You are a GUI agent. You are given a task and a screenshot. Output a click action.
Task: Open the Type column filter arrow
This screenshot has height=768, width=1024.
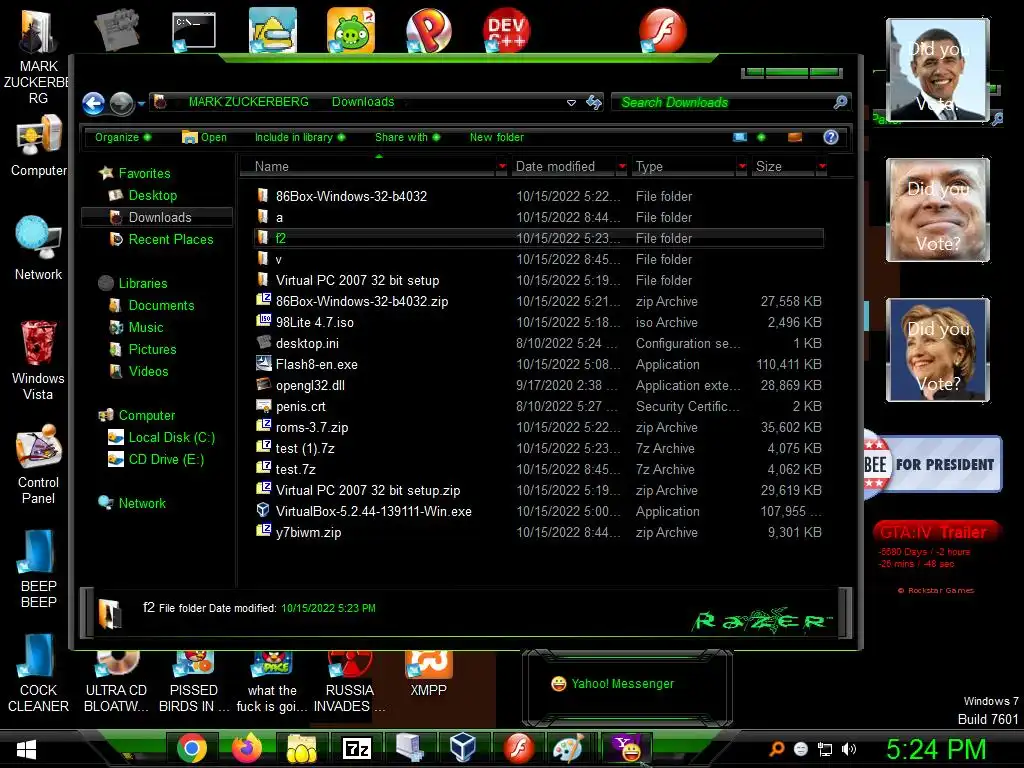pyautogui.click(x=742, y=167)
